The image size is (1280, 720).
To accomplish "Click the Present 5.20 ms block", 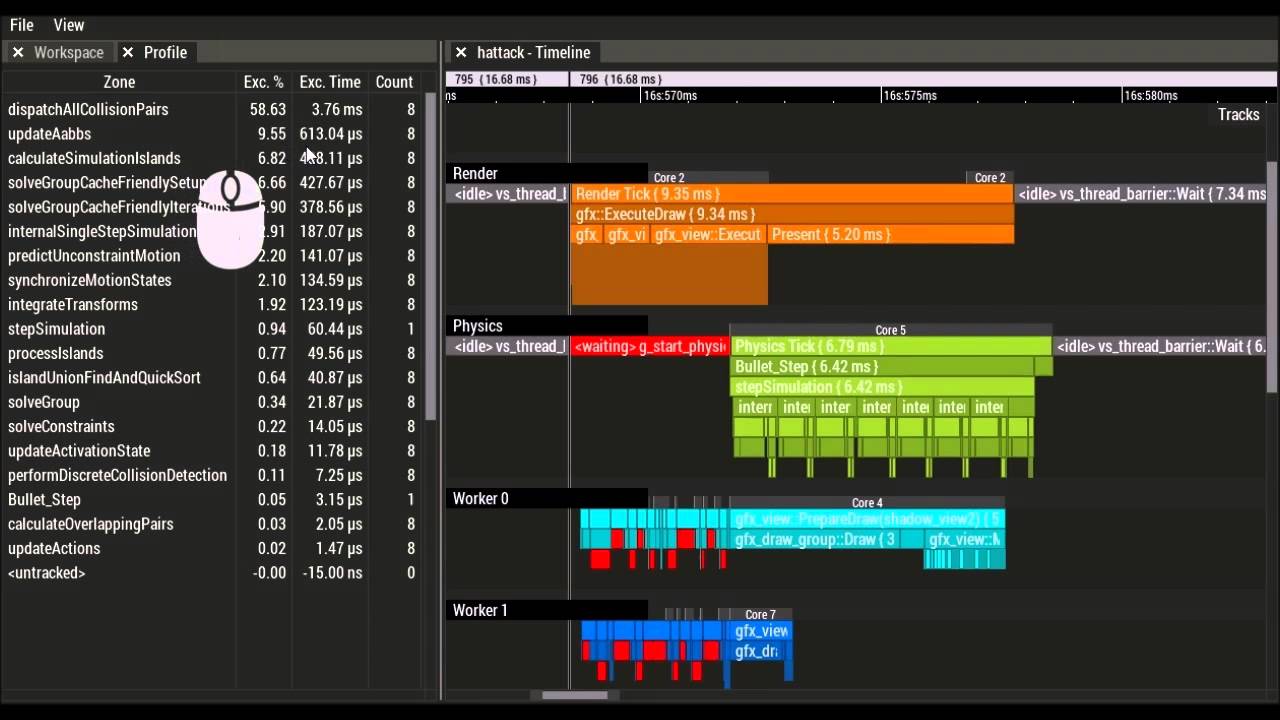I will [x=890, y=235].
